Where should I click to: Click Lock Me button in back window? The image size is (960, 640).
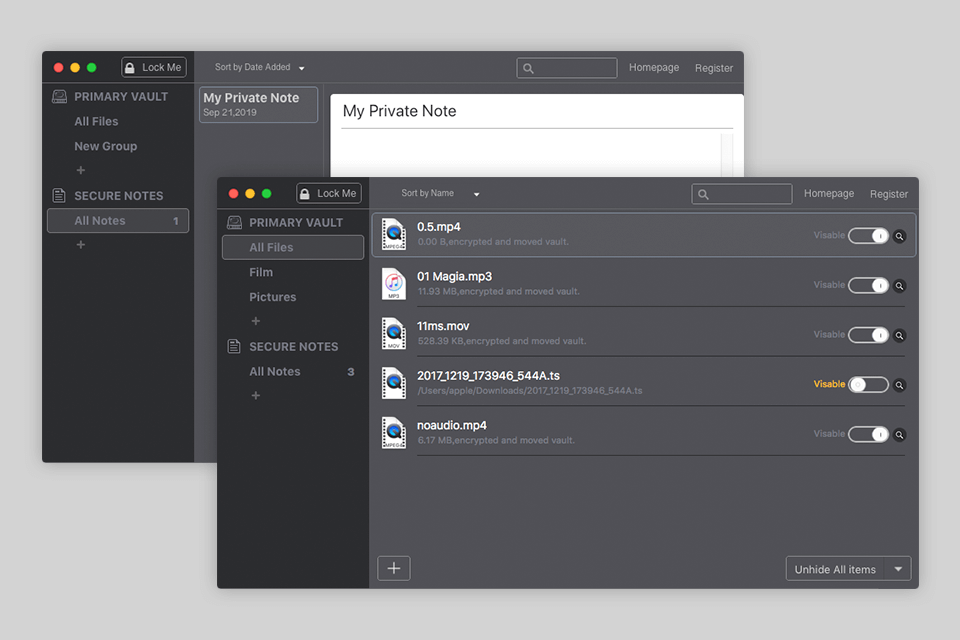click(154, 67)
